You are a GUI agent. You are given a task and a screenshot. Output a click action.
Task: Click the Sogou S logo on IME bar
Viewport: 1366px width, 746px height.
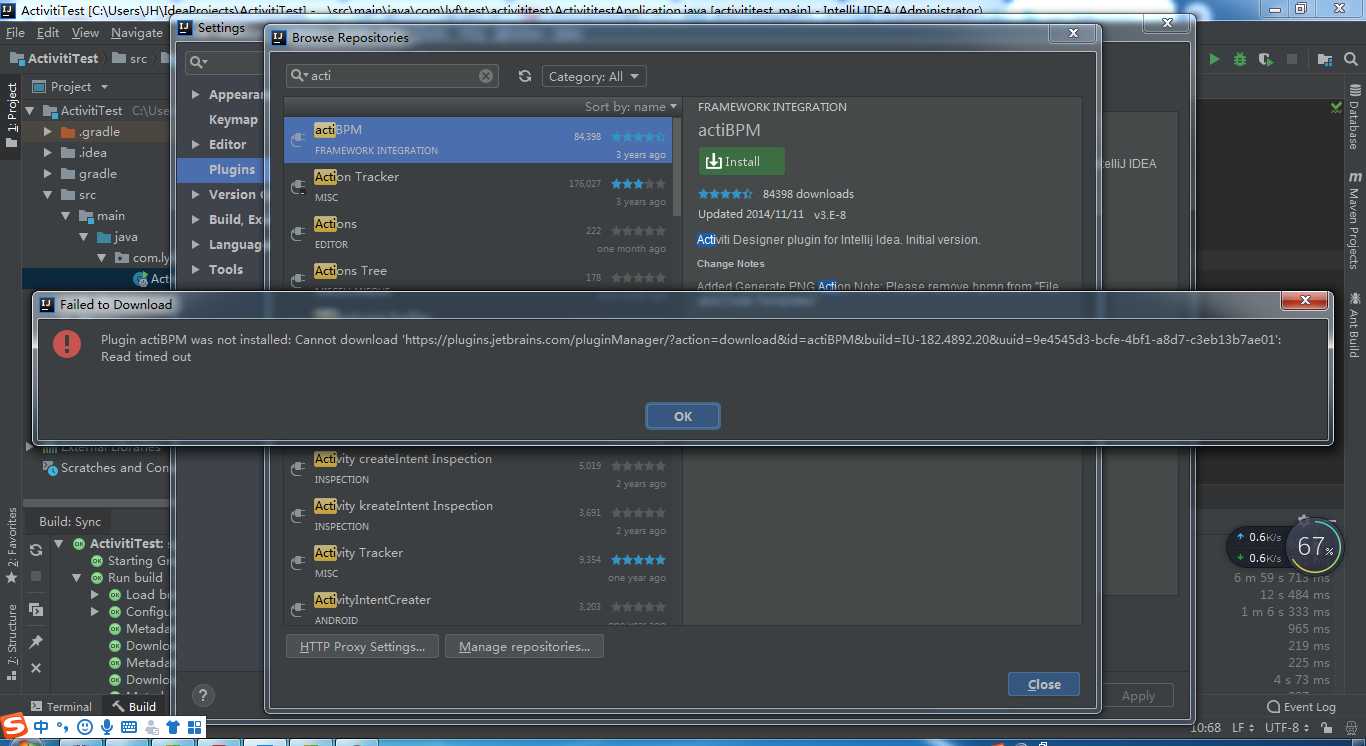(x=14, y=726)
